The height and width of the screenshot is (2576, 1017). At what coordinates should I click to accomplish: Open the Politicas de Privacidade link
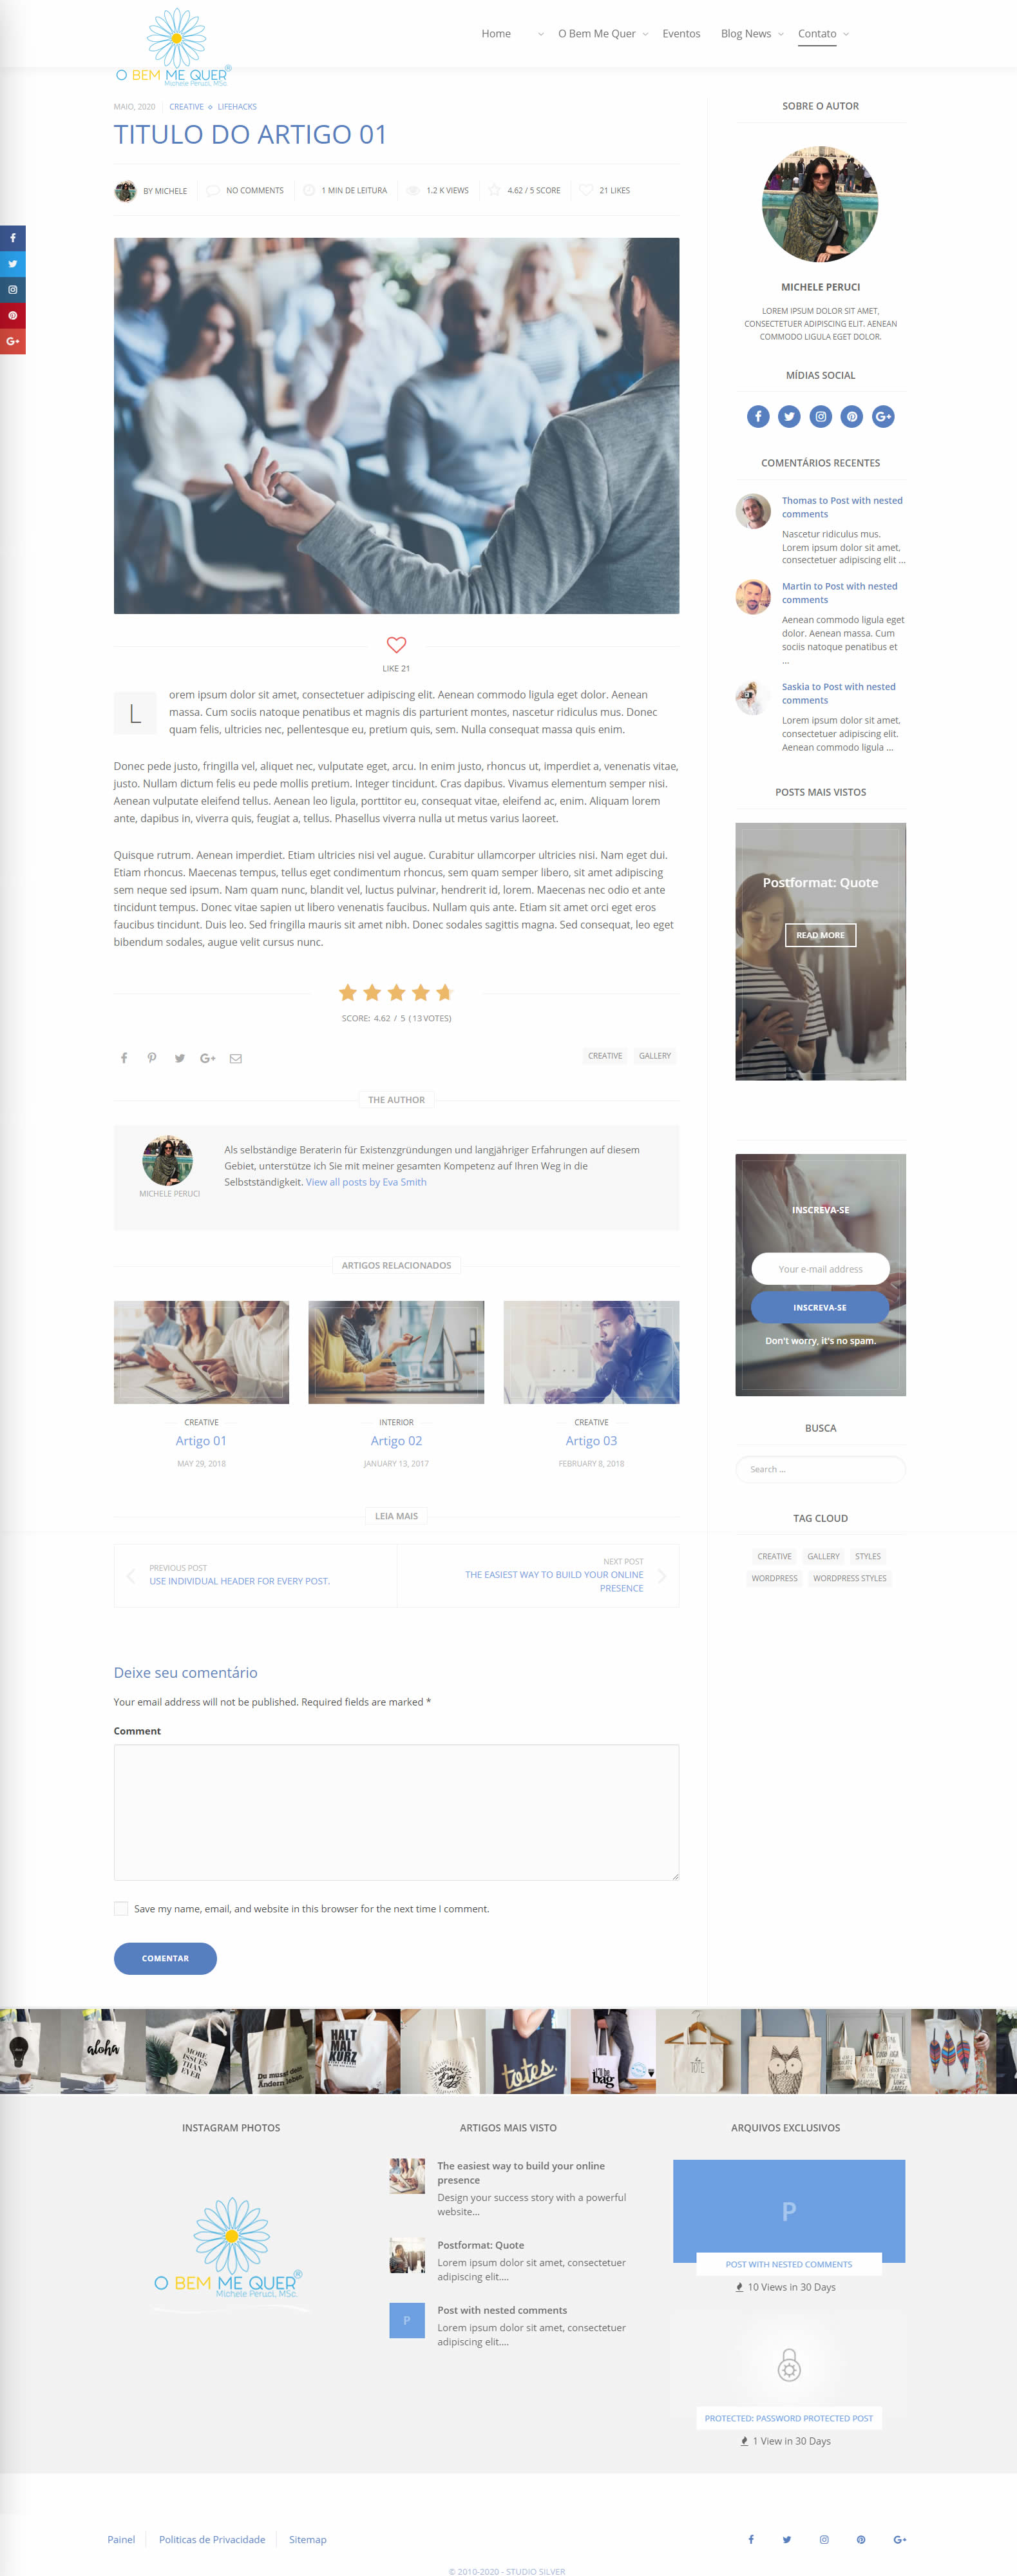[212, 2539]
